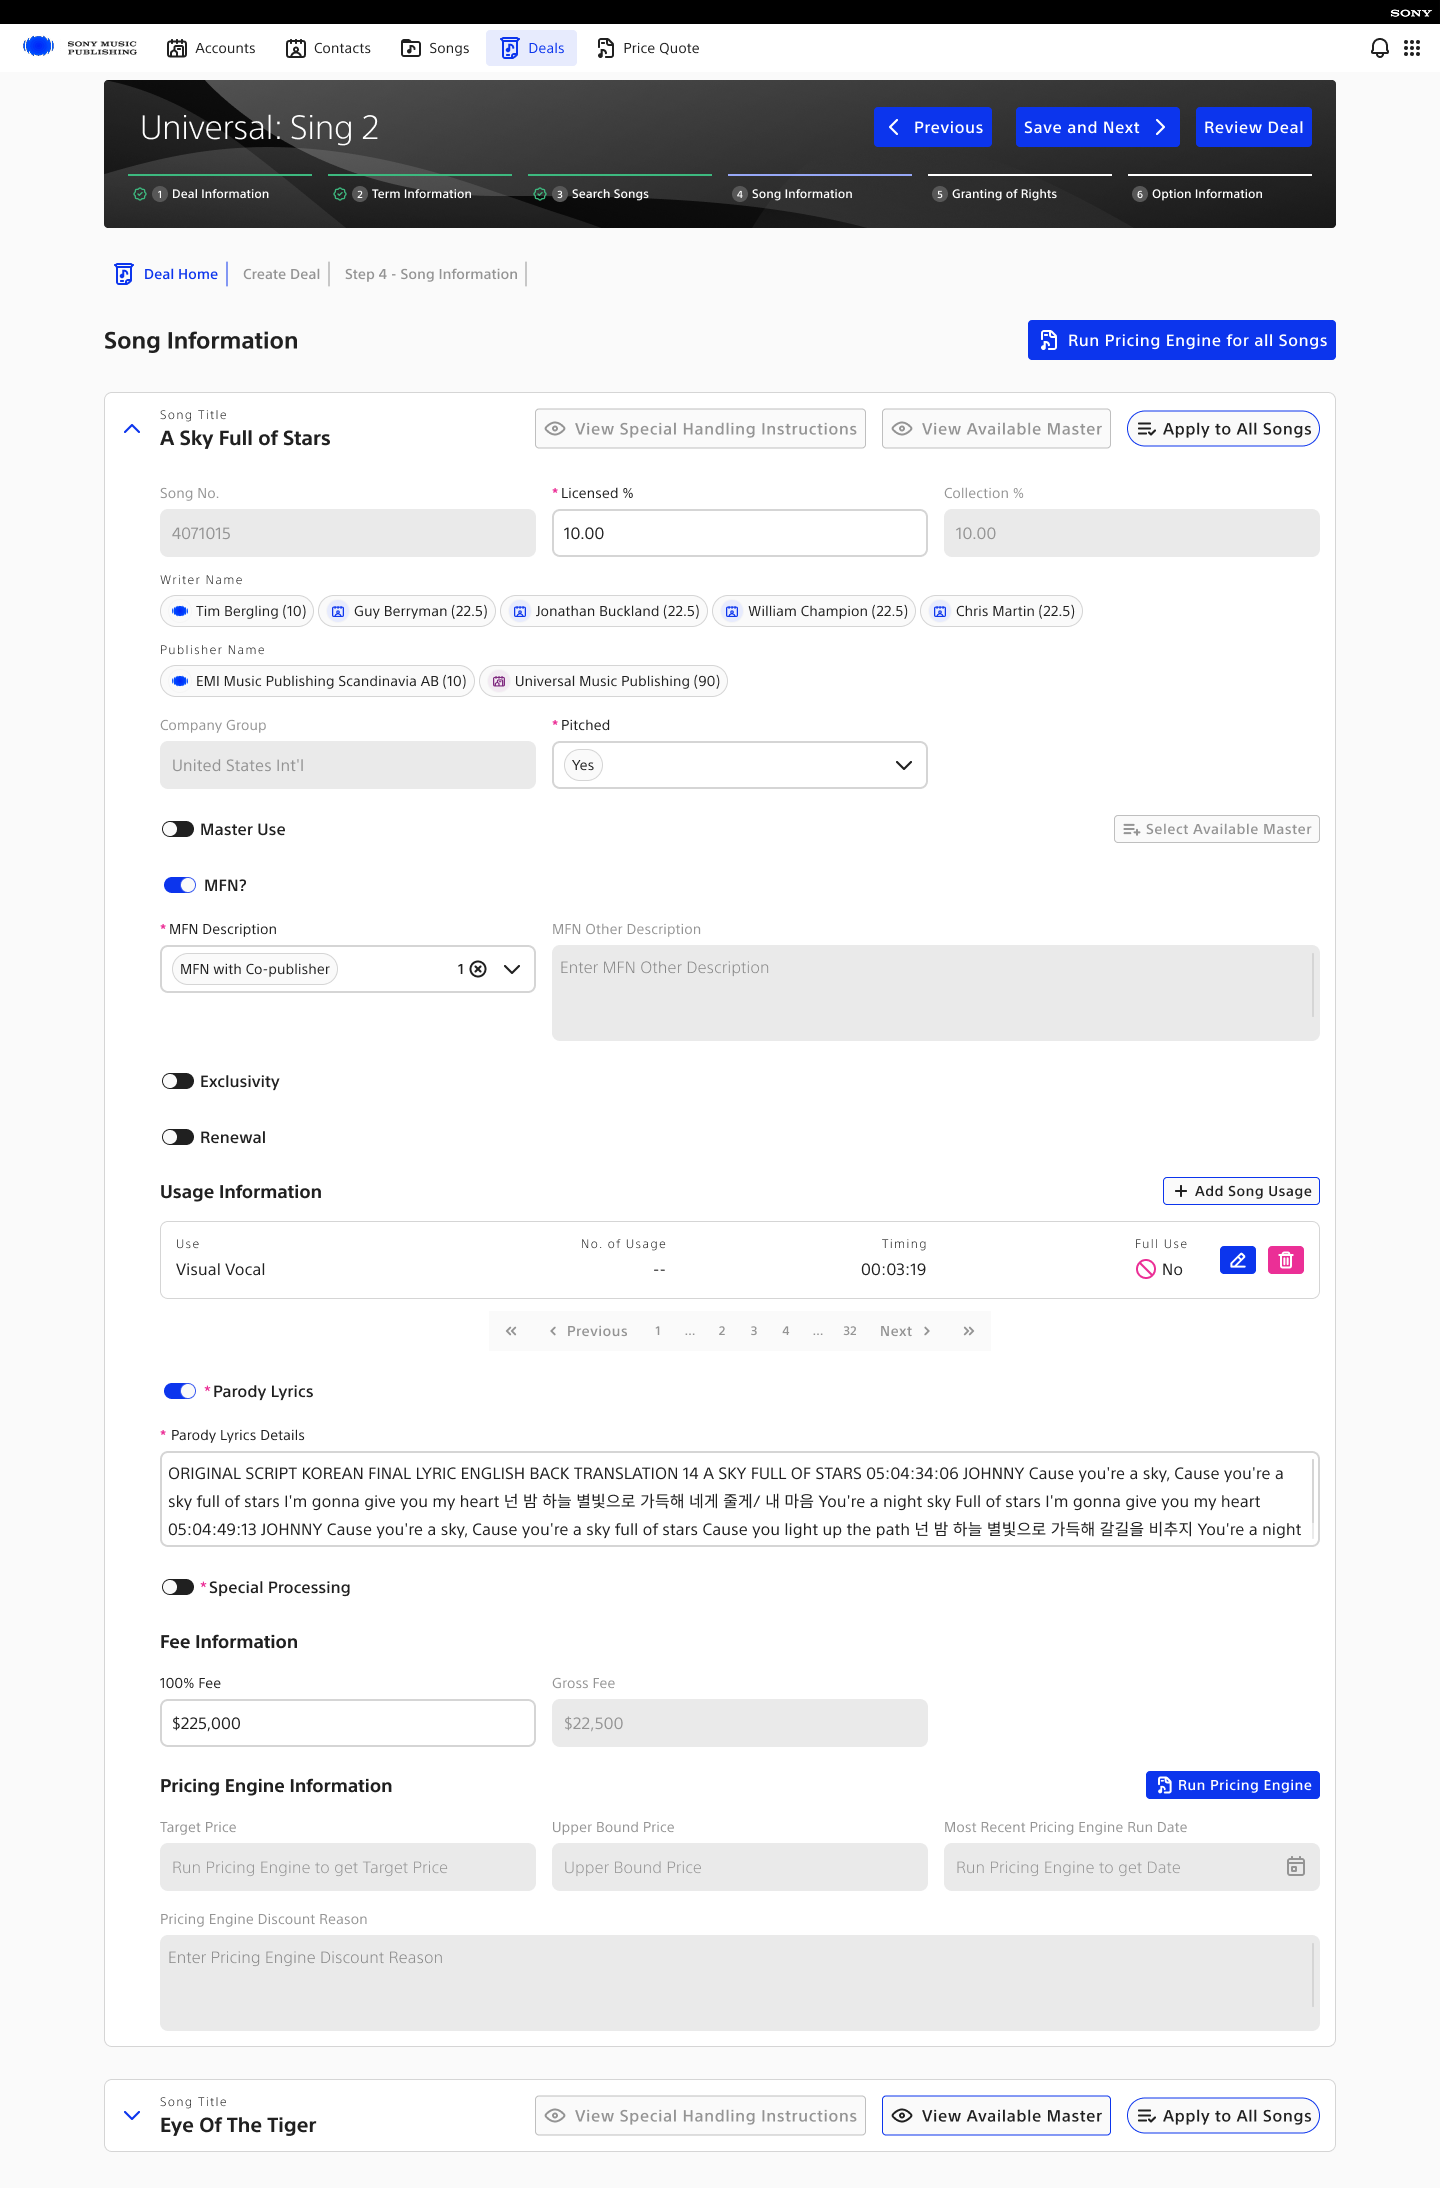Click Review Deal button
The image size is (1440, 2188).
coord(1254,127)
